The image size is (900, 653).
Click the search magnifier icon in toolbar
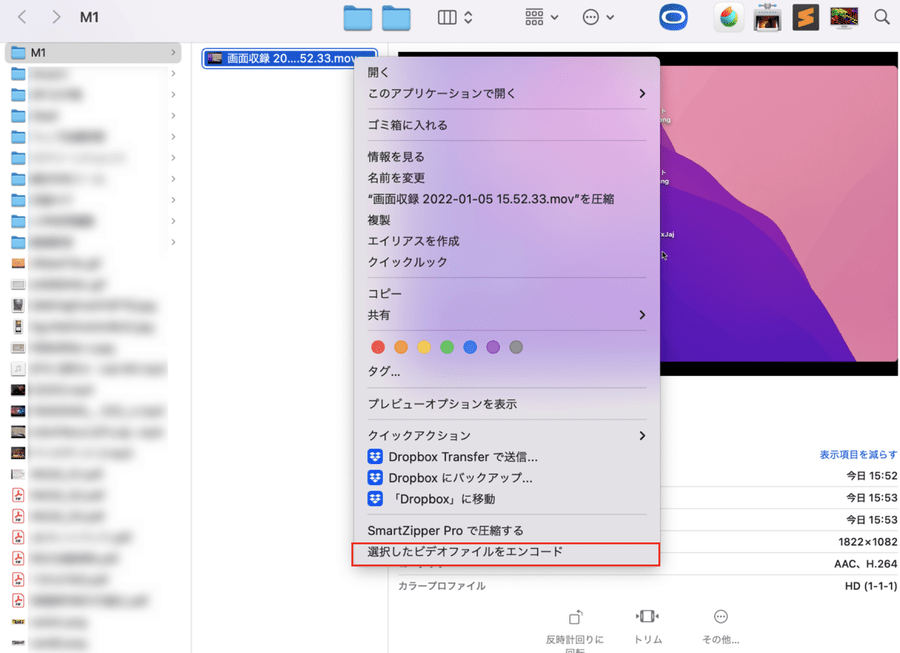point(881,17)
